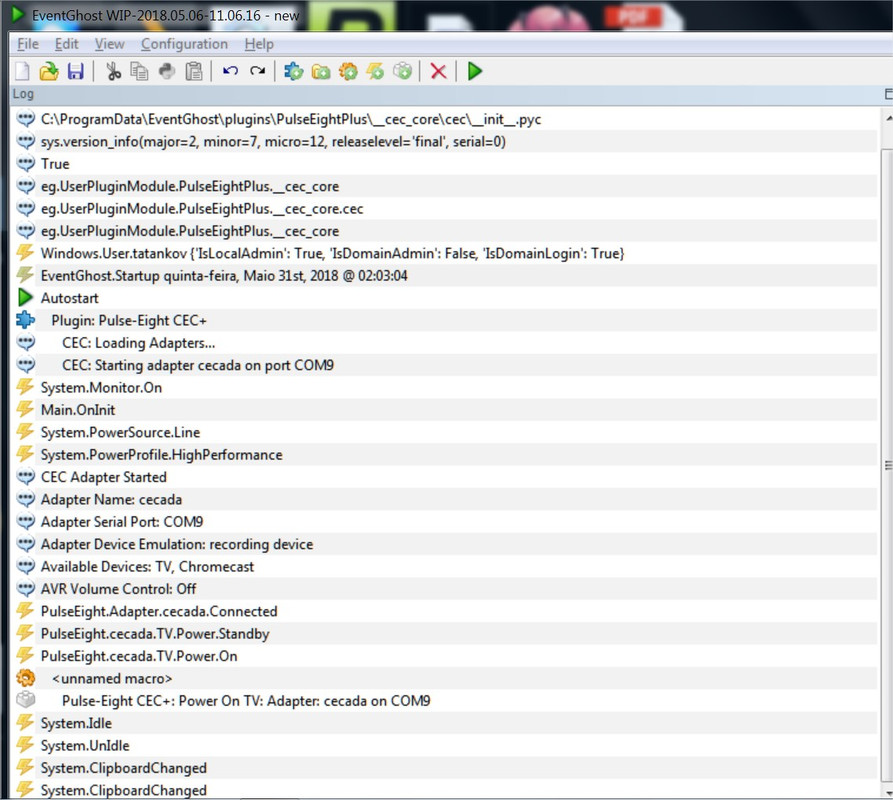
Task: Click the green arrow icon beside Autostart
Action: click(x=25, y=297)
